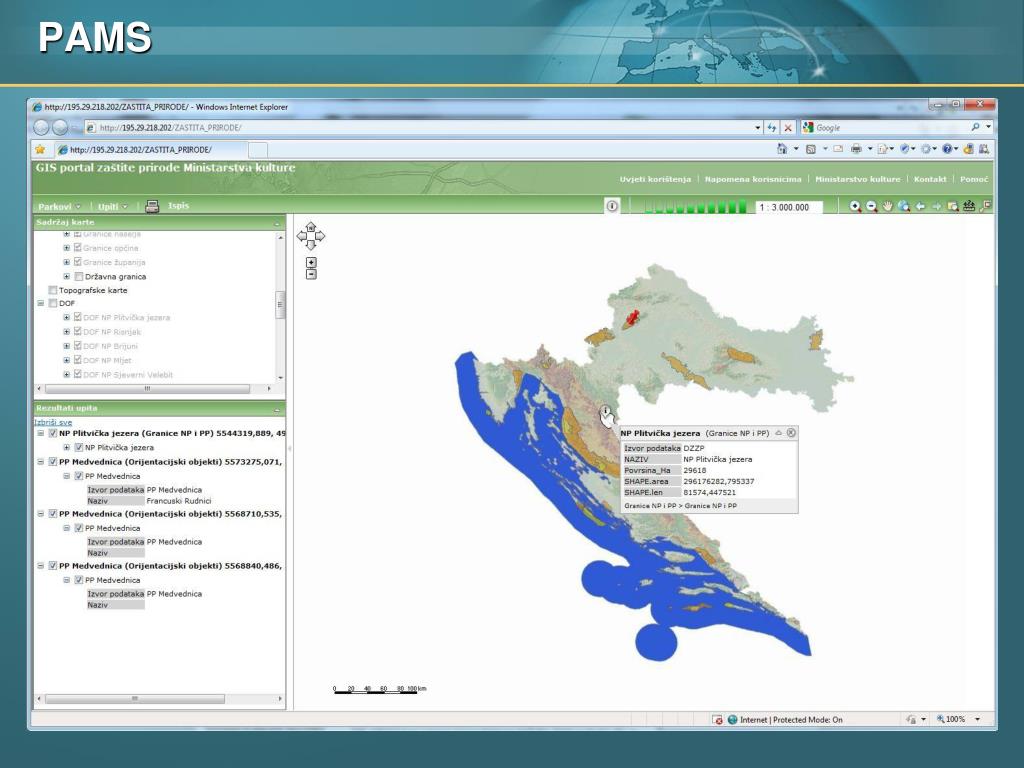Toggle DOF NP Plitvička jezera checkbox
Viewport: 1024px width, 768px height.
coord(78,317)
